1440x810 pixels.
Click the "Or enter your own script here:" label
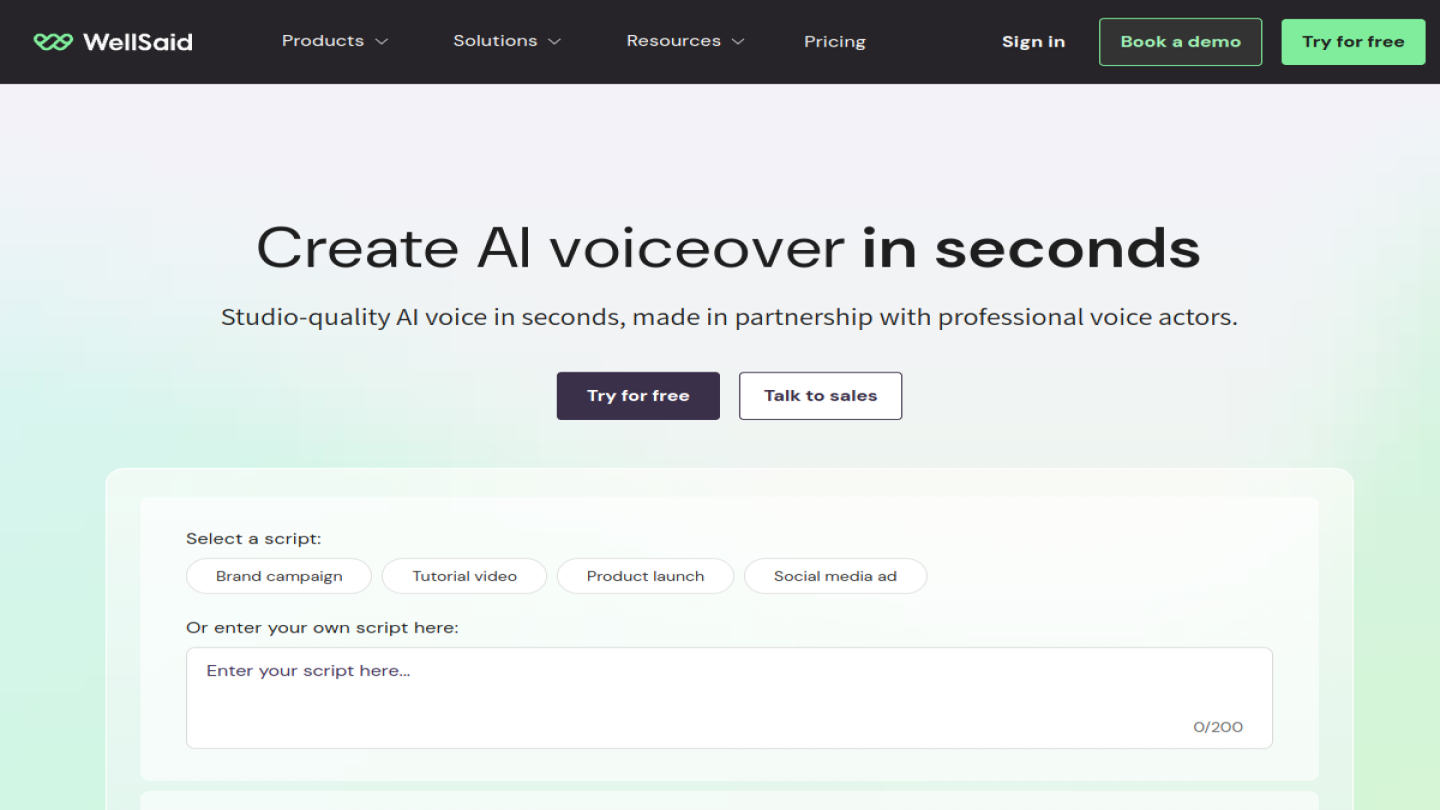pos(322,628)
